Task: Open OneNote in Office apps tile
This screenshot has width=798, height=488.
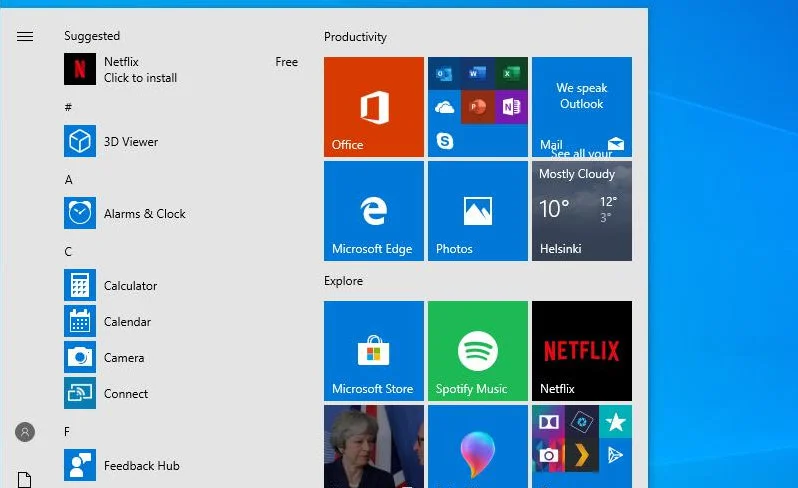Action: [x=511, y=107]
